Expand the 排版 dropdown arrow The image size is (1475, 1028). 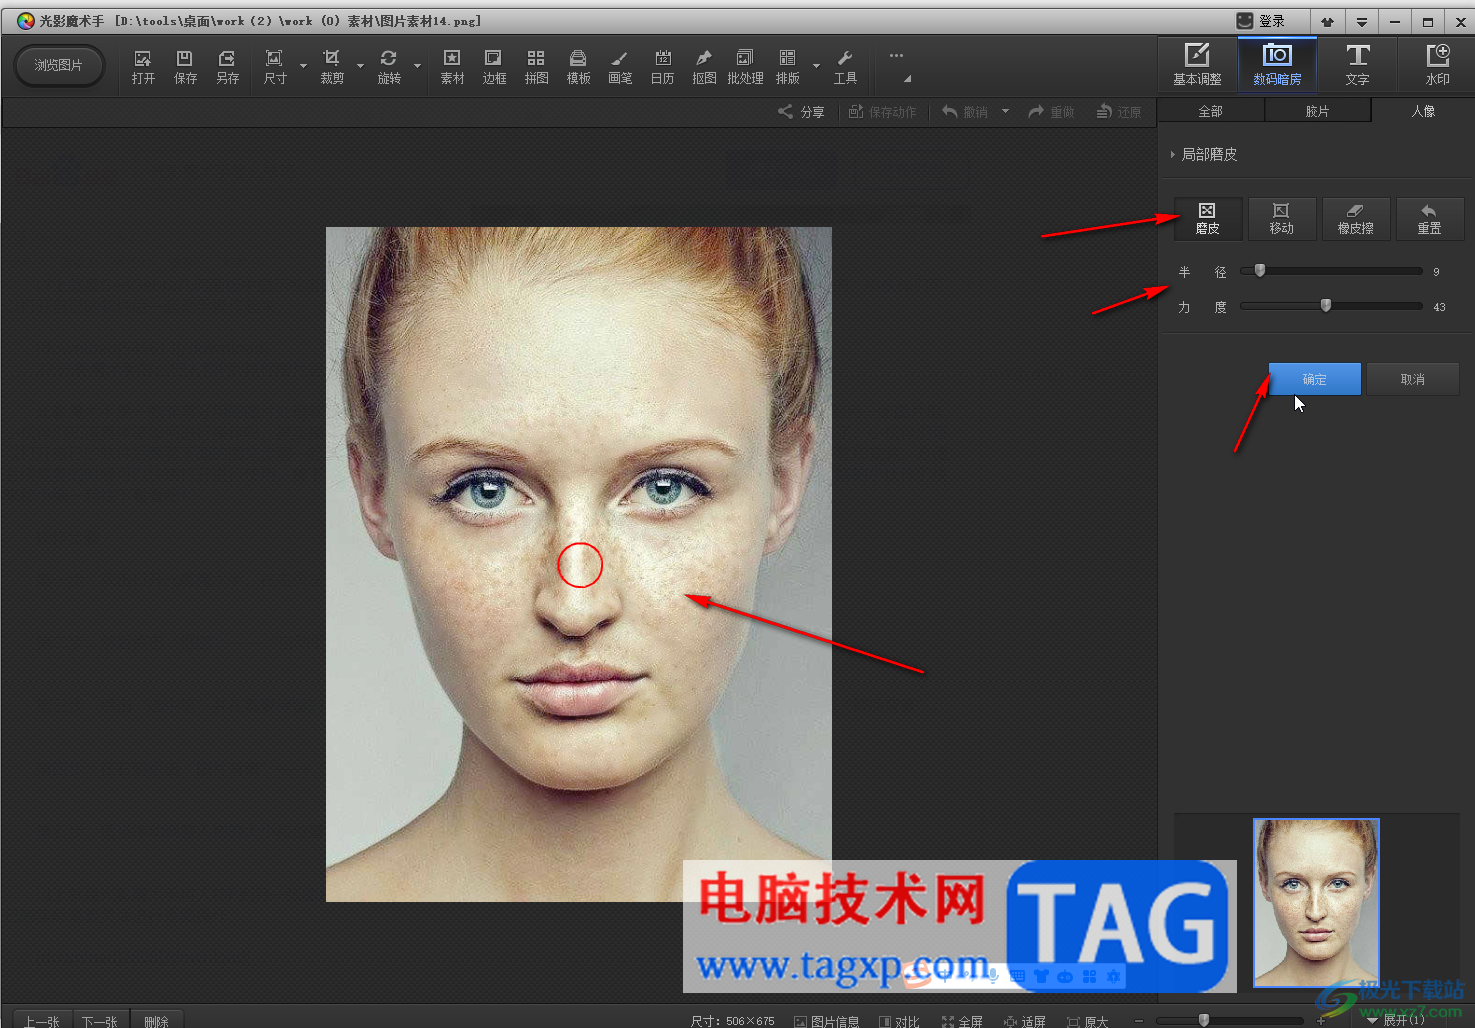pos(816,66)
